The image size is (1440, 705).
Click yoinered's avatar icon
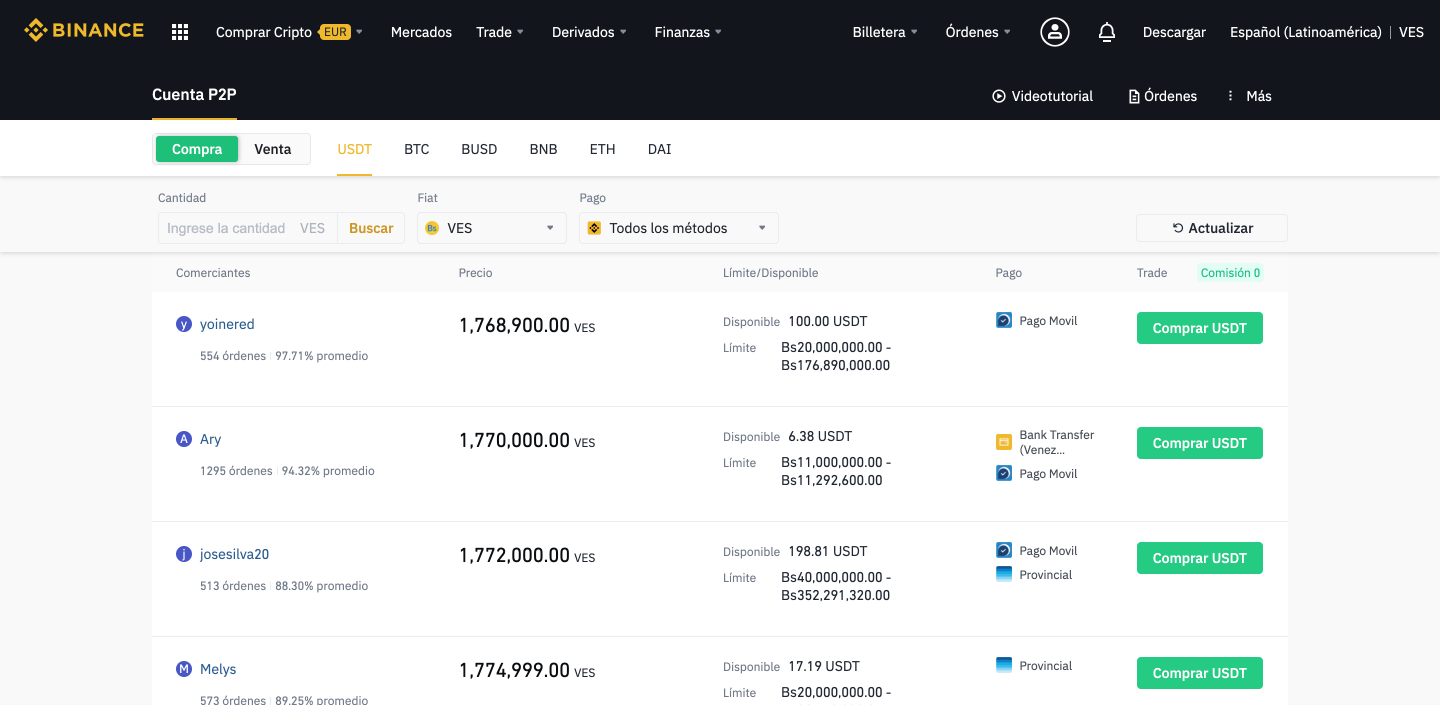coord(183,324)
